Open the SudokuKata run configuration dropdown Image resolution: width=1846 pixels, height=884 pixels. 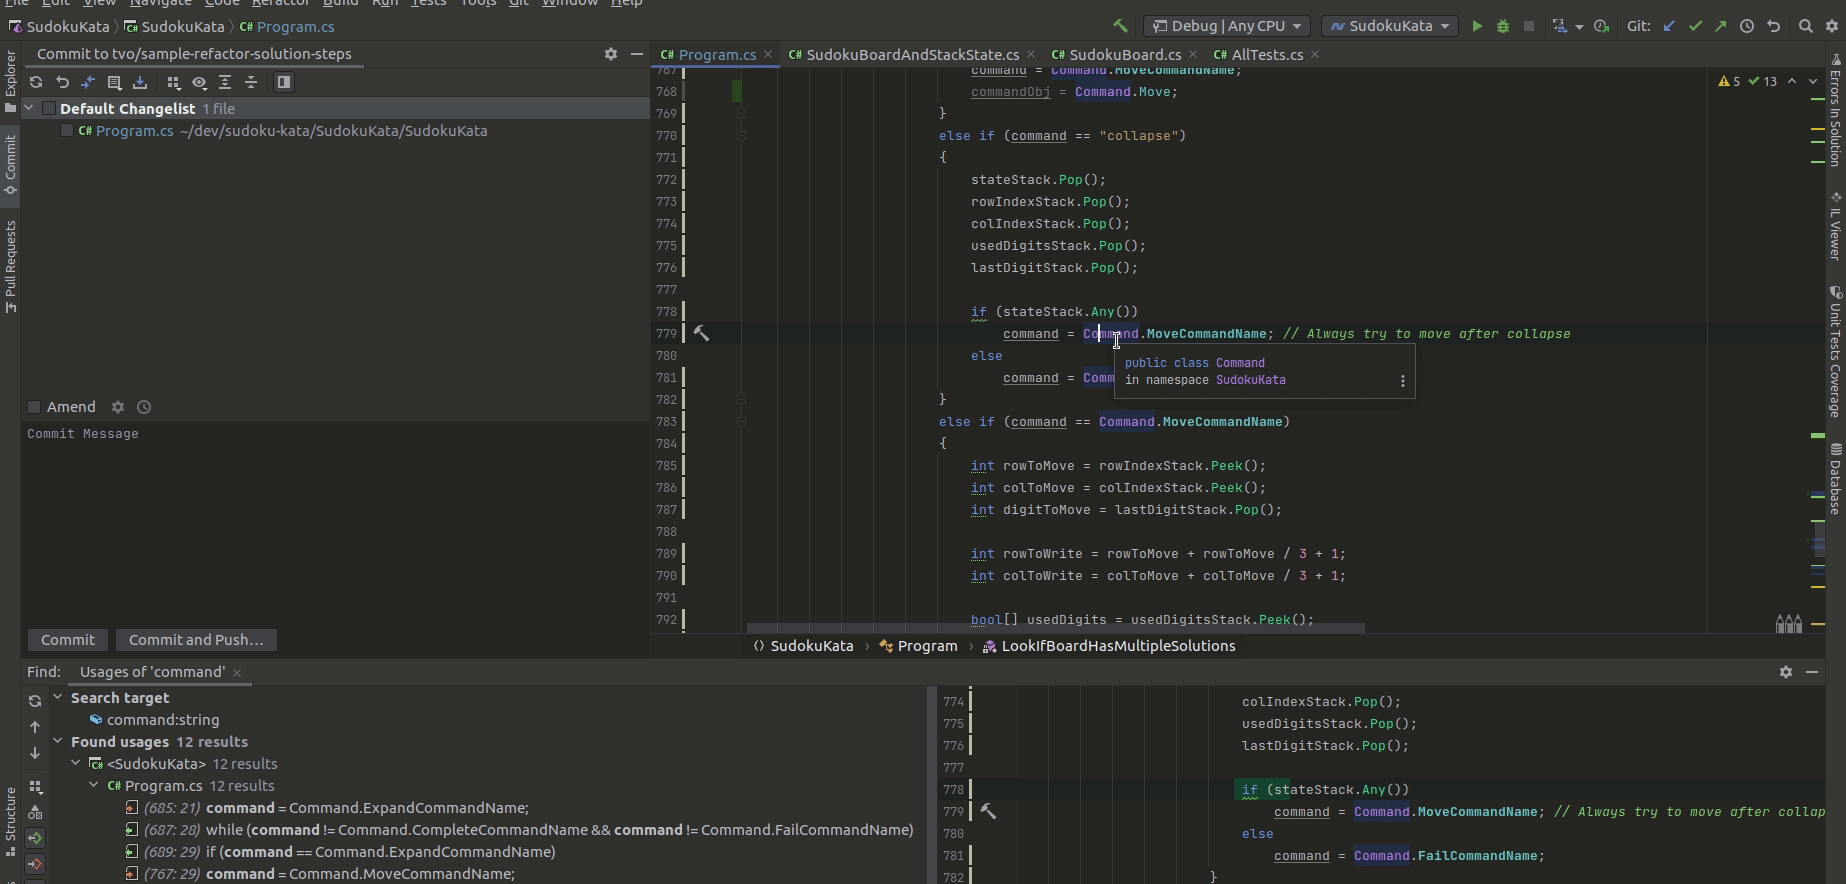click(x=1389, y=27)
